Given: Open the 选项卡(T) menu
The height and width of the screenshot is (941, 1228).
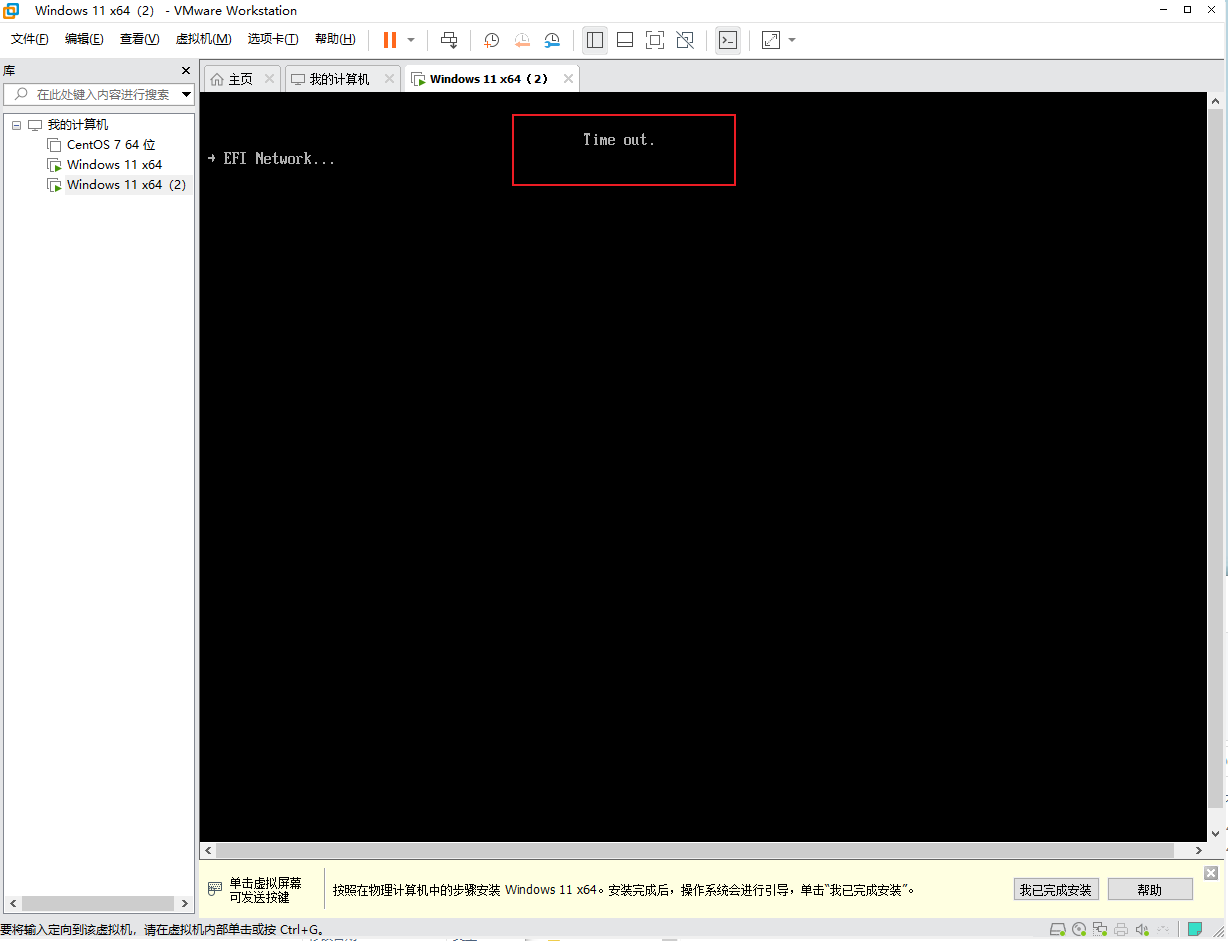Looking at the screenshot, I should pos(273,39).
